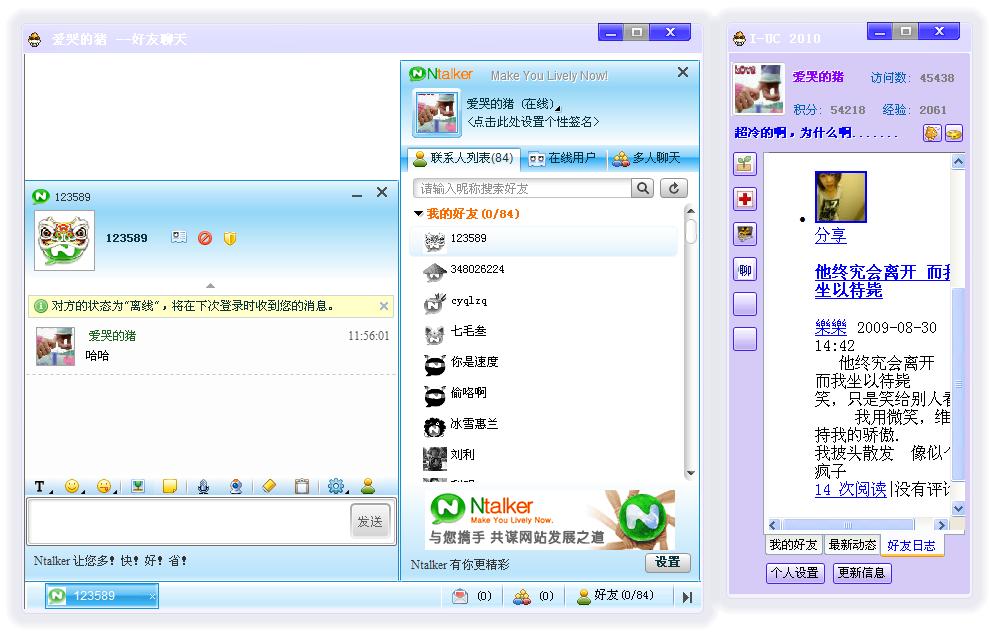Select contact 你是速度
The width and height of the screenshot is (989, 638).
[x=544, y=363]
